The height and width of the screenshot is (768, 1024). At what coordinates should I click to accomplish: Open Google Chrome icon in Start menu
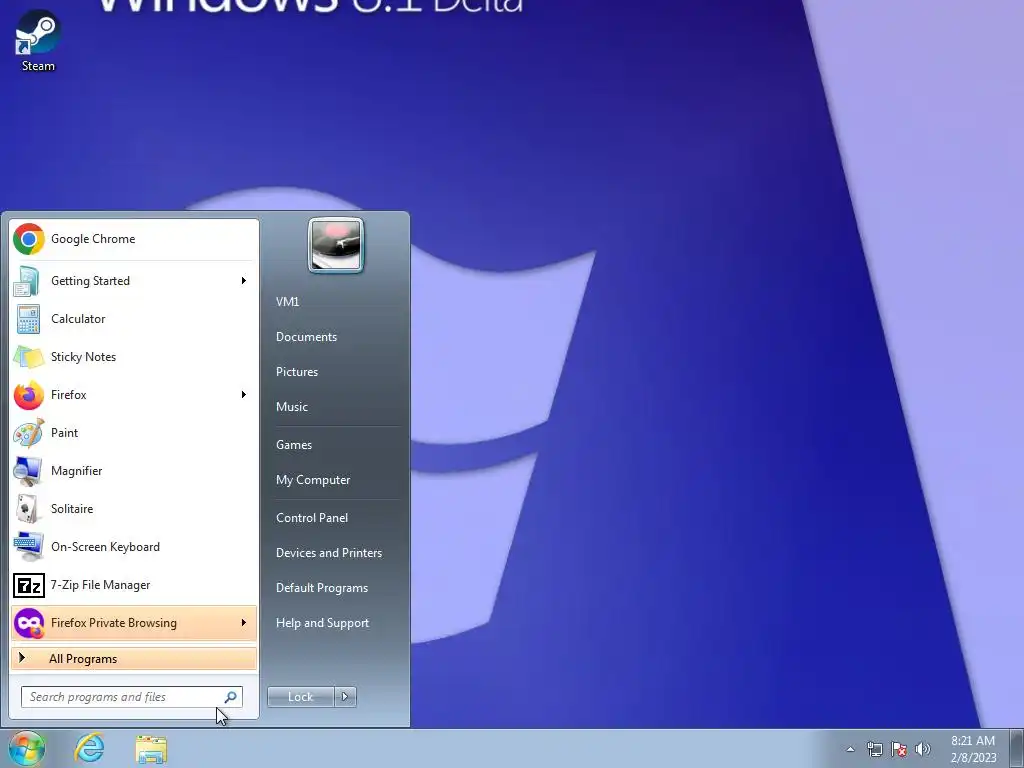29,239
